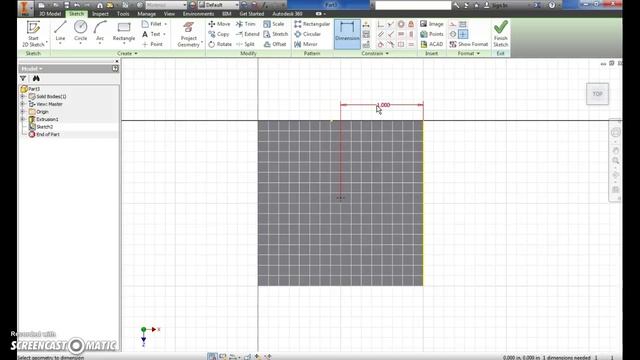Image resolution: width=640 pixels, height=360 pixels.
Task: Expand the Solid Bodies(1) node
Action: pos(23,96)
